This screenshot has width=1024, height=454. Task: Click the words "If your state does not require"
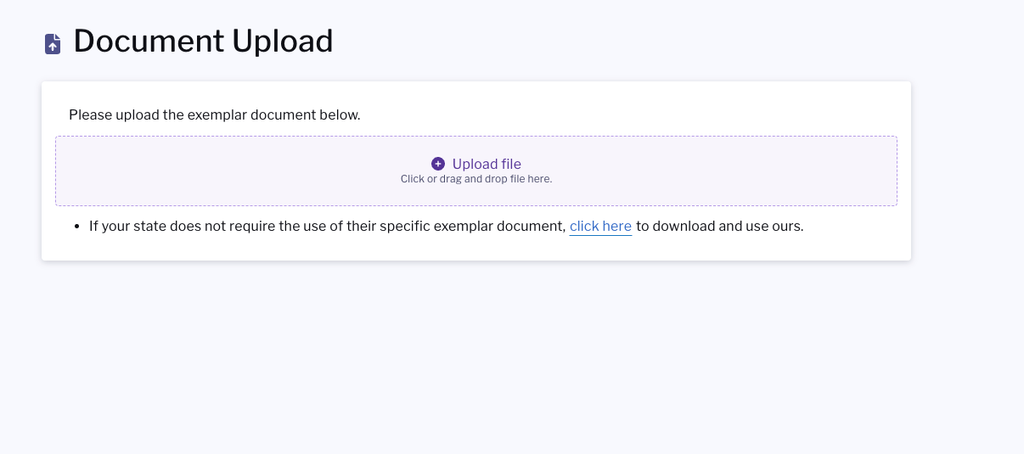[x=181, y=227]
